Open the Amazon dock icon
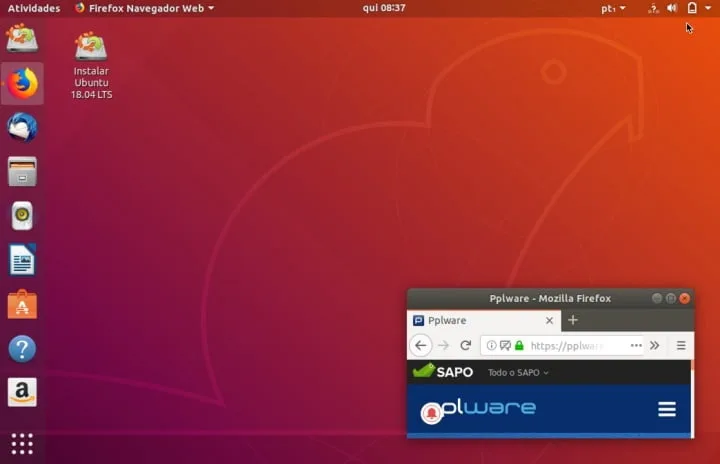This screenshot has height=464, width=720. point(22,392)
